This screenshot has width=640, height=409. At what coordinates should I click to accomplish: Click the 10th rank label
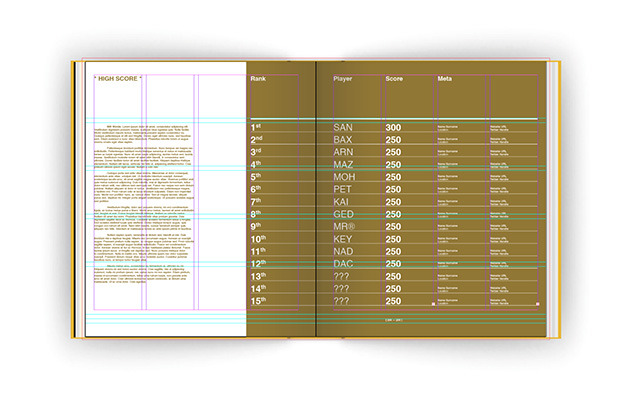pos(258,239)
